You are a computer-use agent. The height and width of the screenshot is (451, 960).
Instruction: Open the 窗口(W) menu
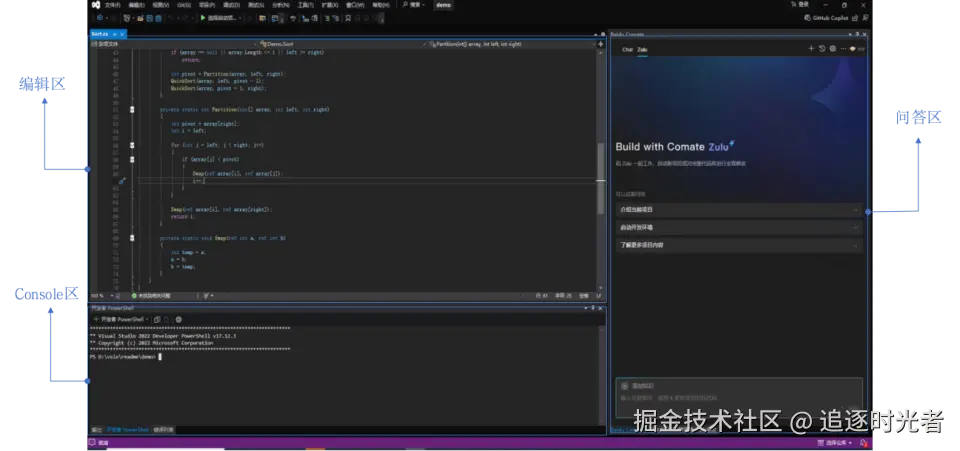354,5
